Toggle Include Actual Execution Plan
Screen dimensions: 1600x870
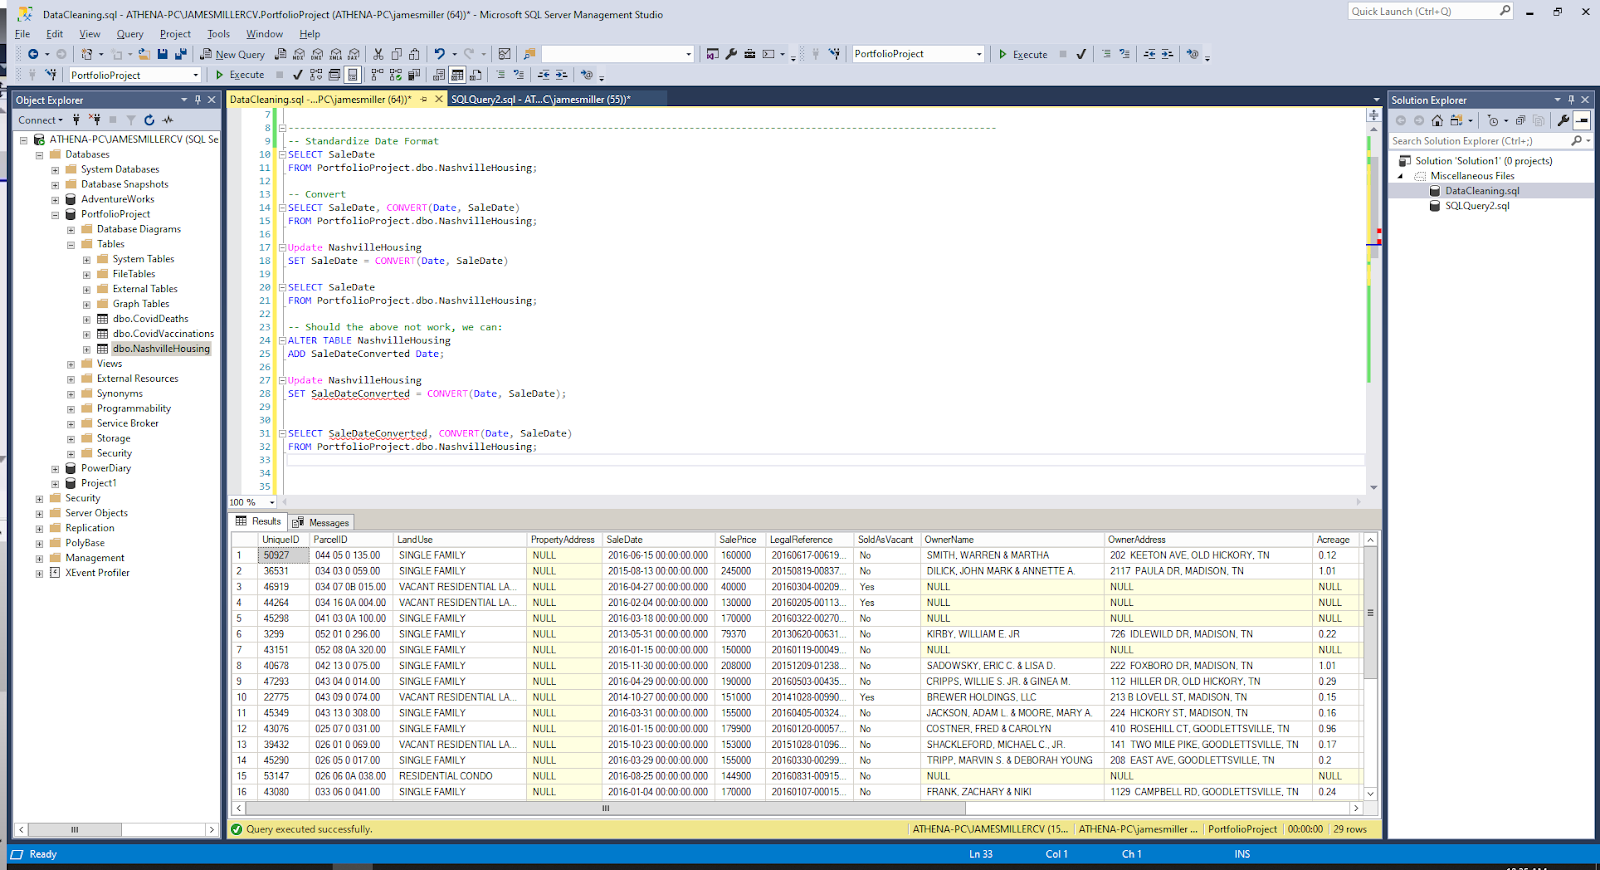378,75
